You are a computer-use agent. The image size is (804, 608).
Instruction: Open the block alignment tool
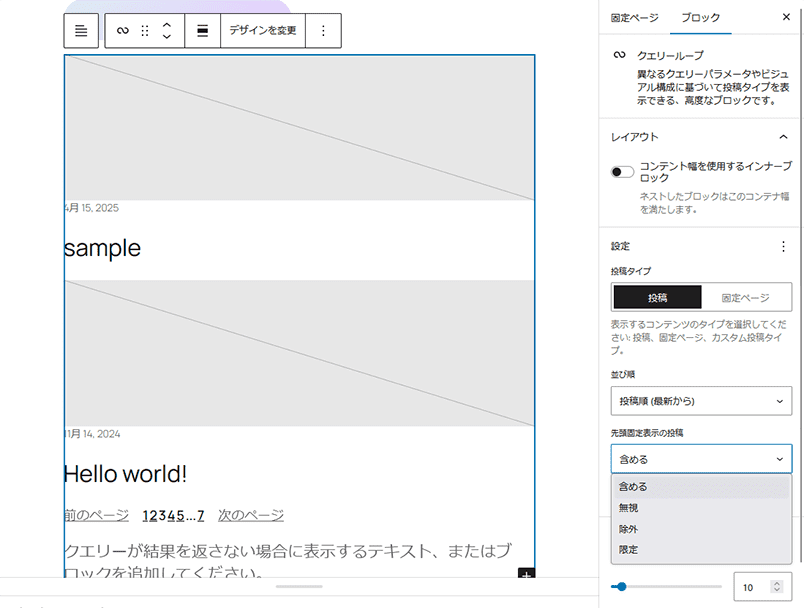click(x=203, y=31)
